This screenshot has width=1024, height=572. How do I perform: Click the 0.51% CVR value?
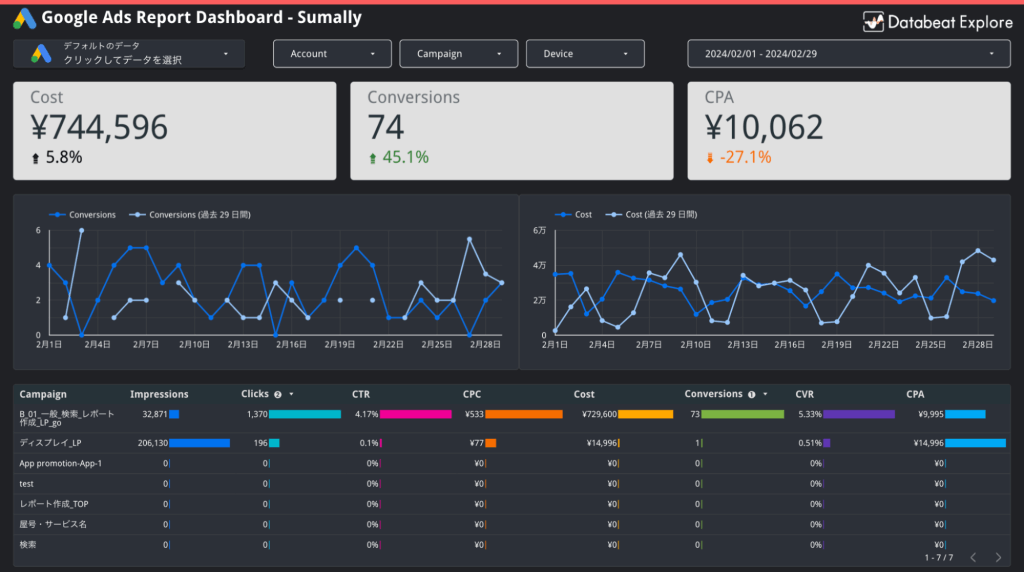pos(810,443)
